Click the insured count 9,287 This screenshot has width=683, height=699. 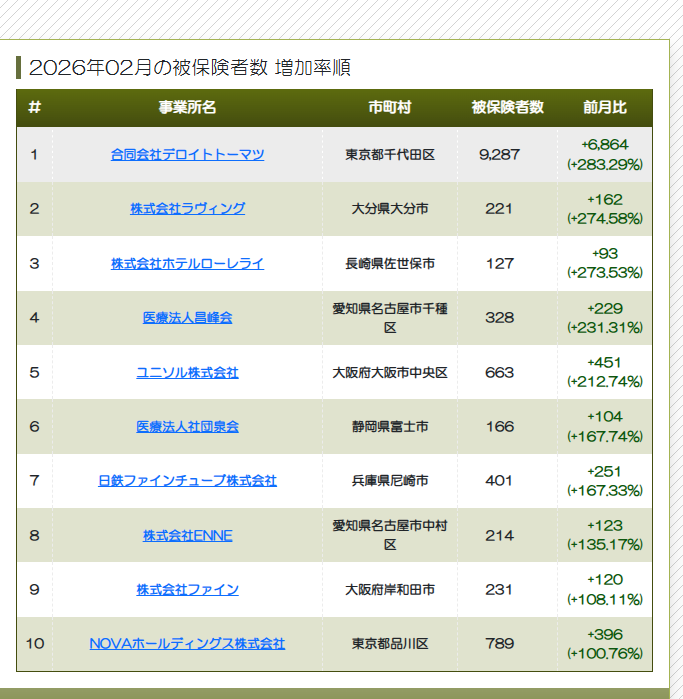tap(499, 155)
